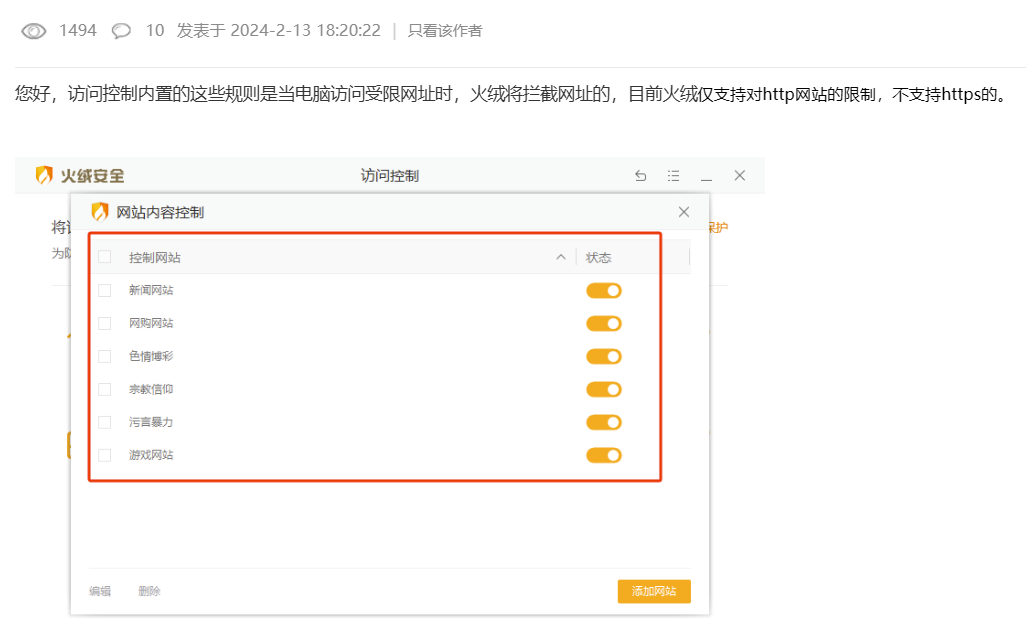Toggle the 新闻网站 status switch
The width and height of the screenshot is (1026, 630).
click(604, 291)
